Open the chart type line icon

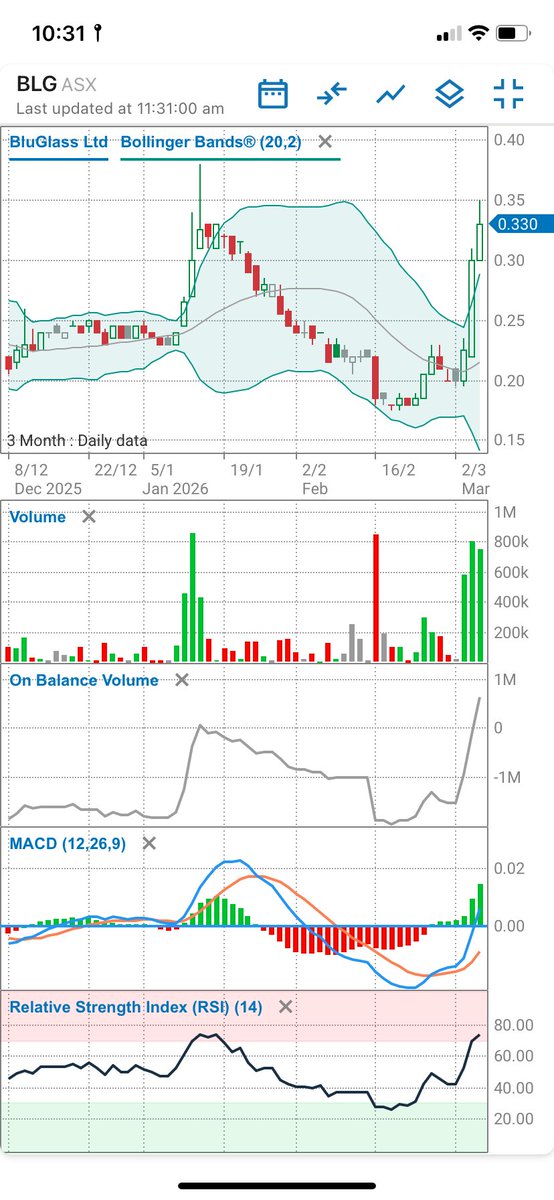pos(390,94)
